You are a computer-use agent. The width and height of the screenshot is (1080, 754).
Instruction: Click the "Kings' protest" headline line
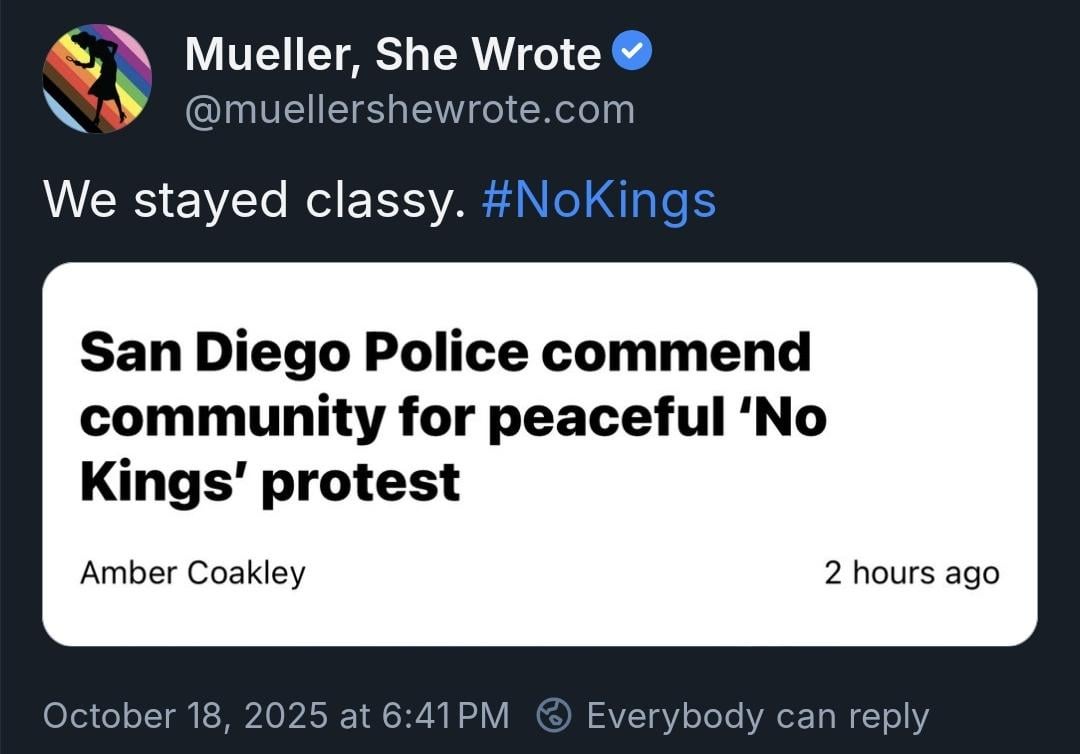(x=270, y=481)
